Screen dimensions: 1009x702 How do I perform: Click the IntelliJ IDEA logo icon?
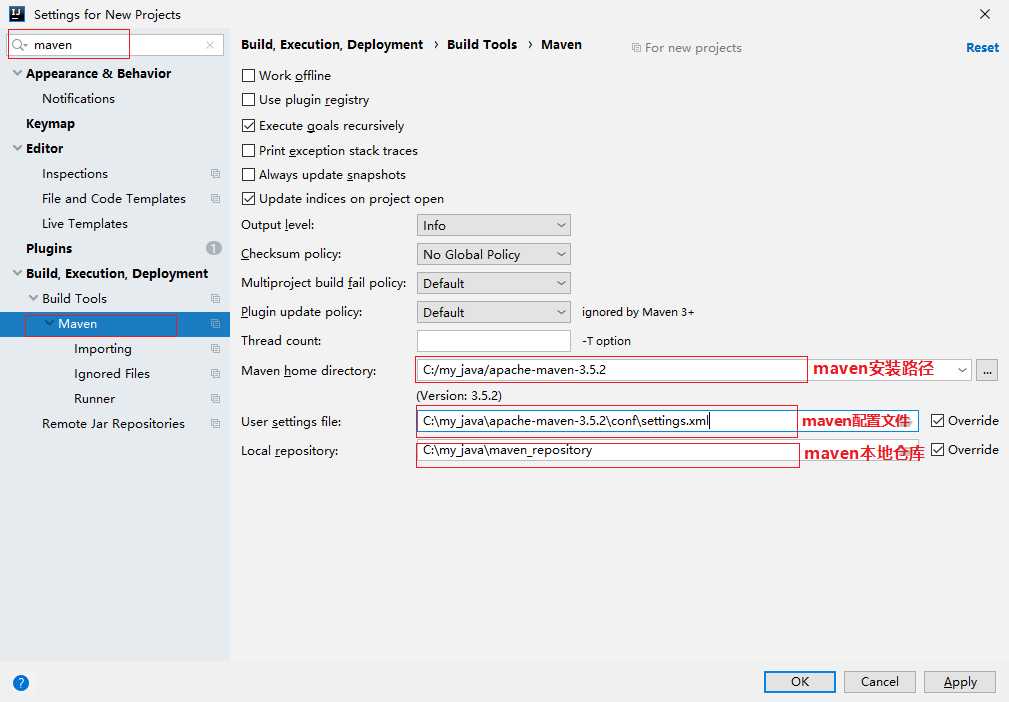[x=17, y=14]
